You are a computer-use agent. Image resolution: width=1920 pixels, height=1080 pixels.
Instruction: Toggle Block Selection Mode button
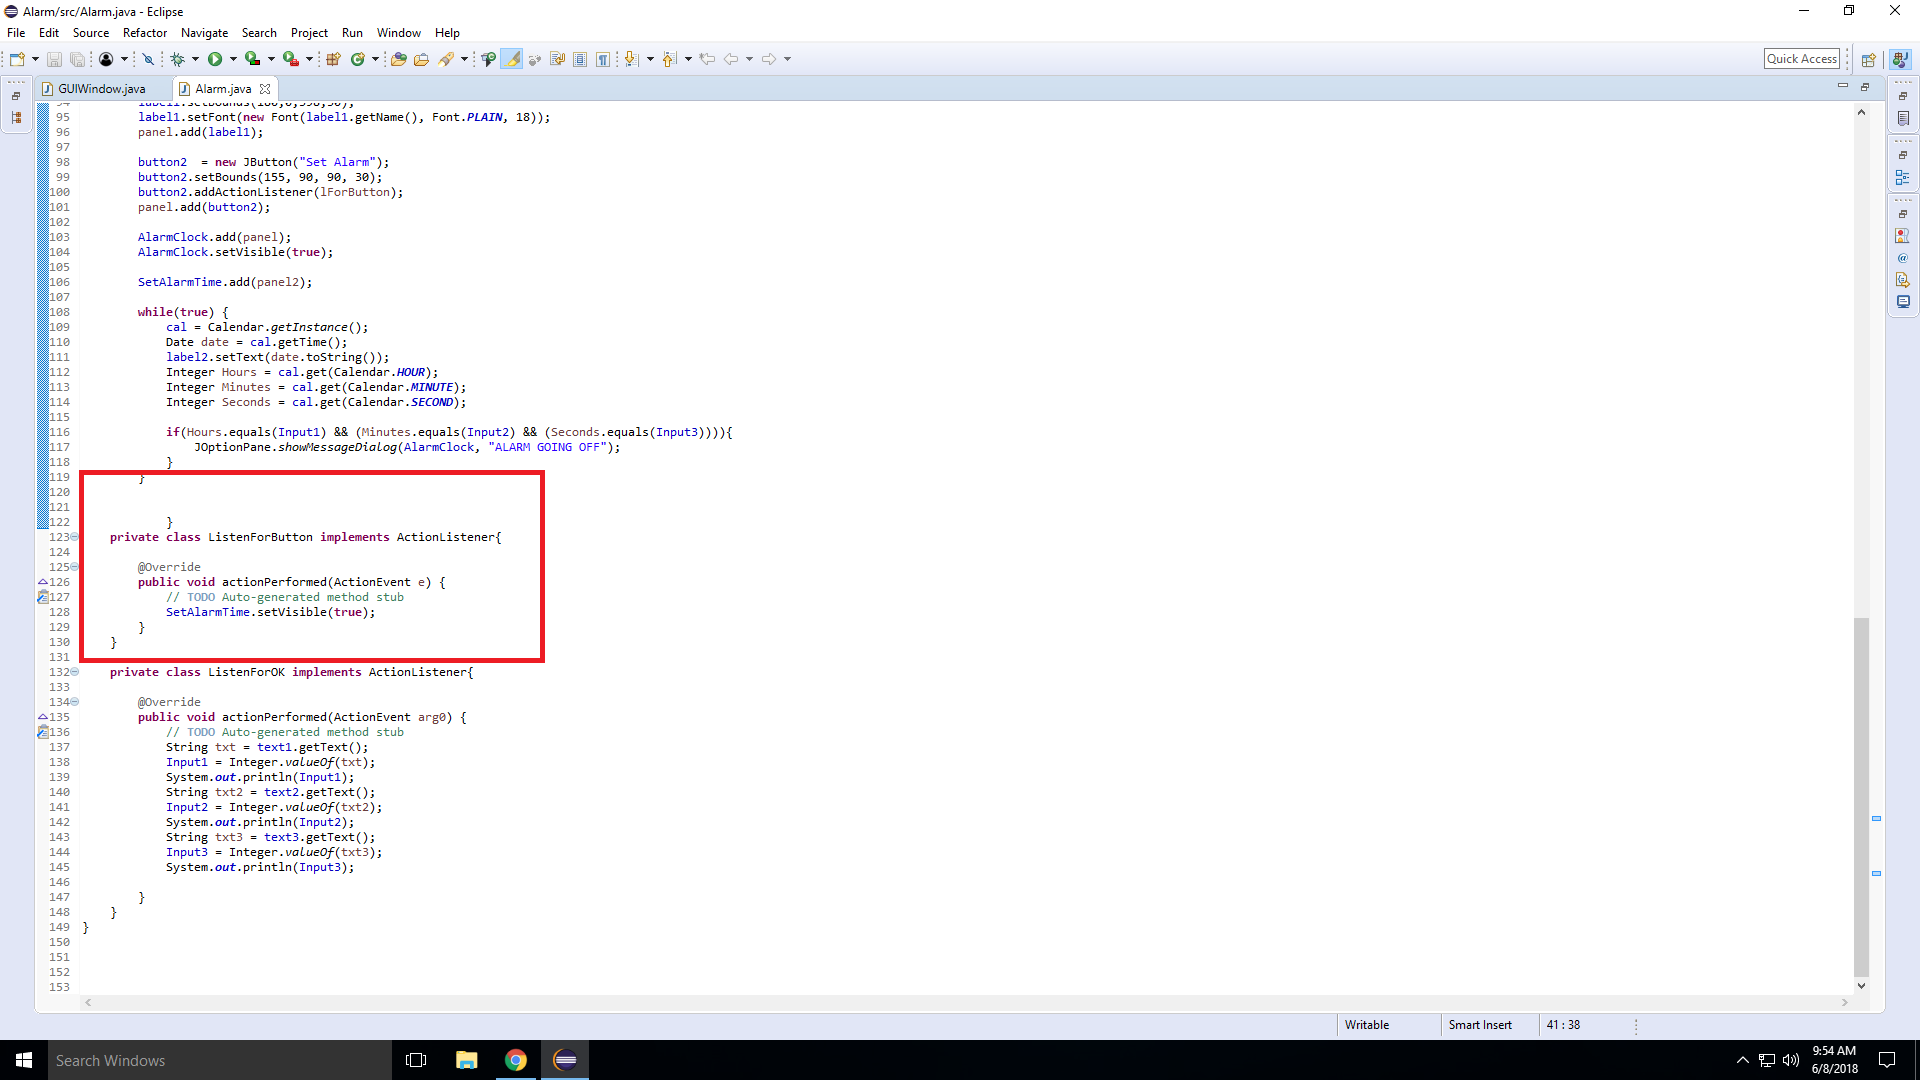(580, 59)
